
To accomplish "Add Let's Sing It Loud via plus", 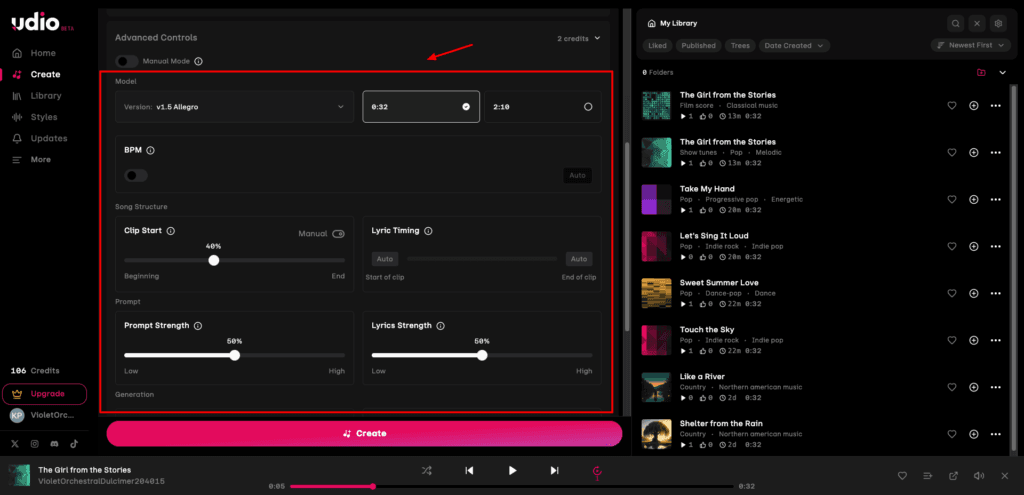I will (x=974, y=247).
